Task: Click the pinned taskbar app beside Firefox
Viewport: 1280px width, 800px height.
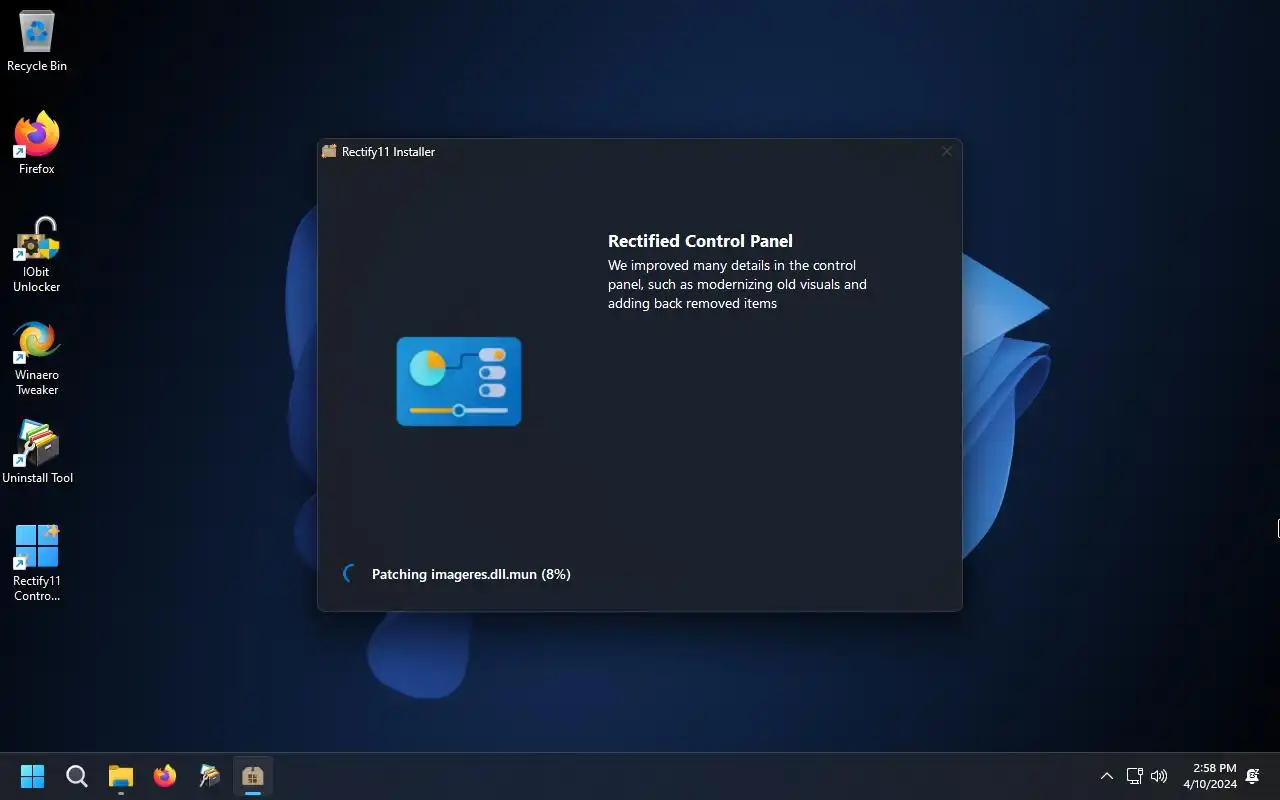Action: click(x=209, y=776)
